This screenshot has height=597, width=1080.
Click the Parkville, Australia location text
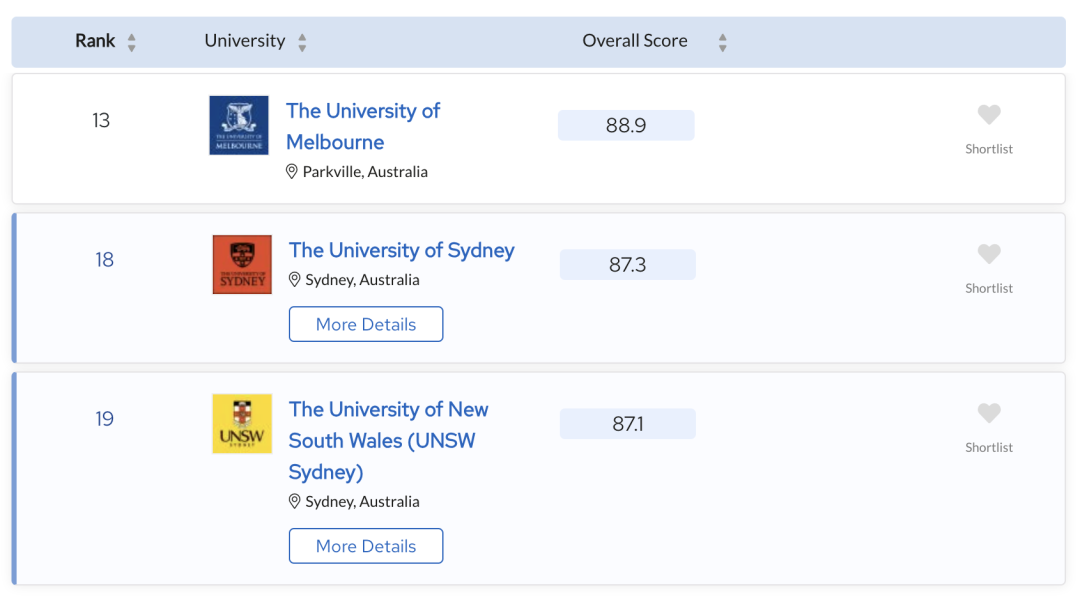365,171
